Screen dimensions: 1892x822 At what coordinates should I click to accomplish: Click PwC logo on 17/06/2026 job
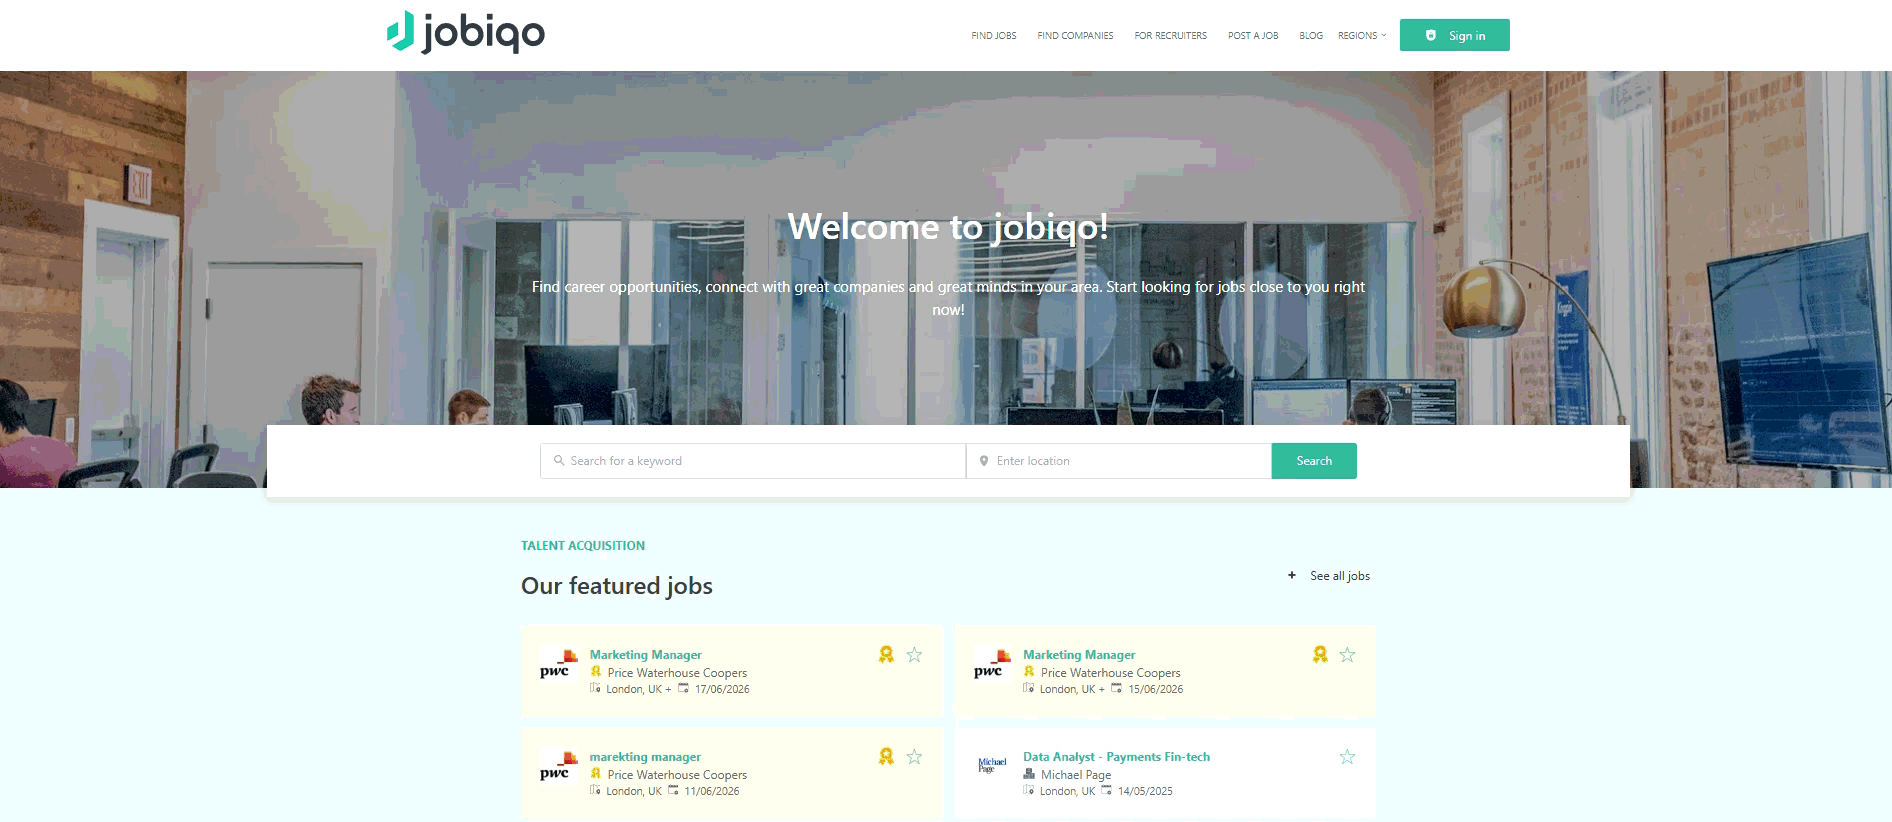[558, 664]
